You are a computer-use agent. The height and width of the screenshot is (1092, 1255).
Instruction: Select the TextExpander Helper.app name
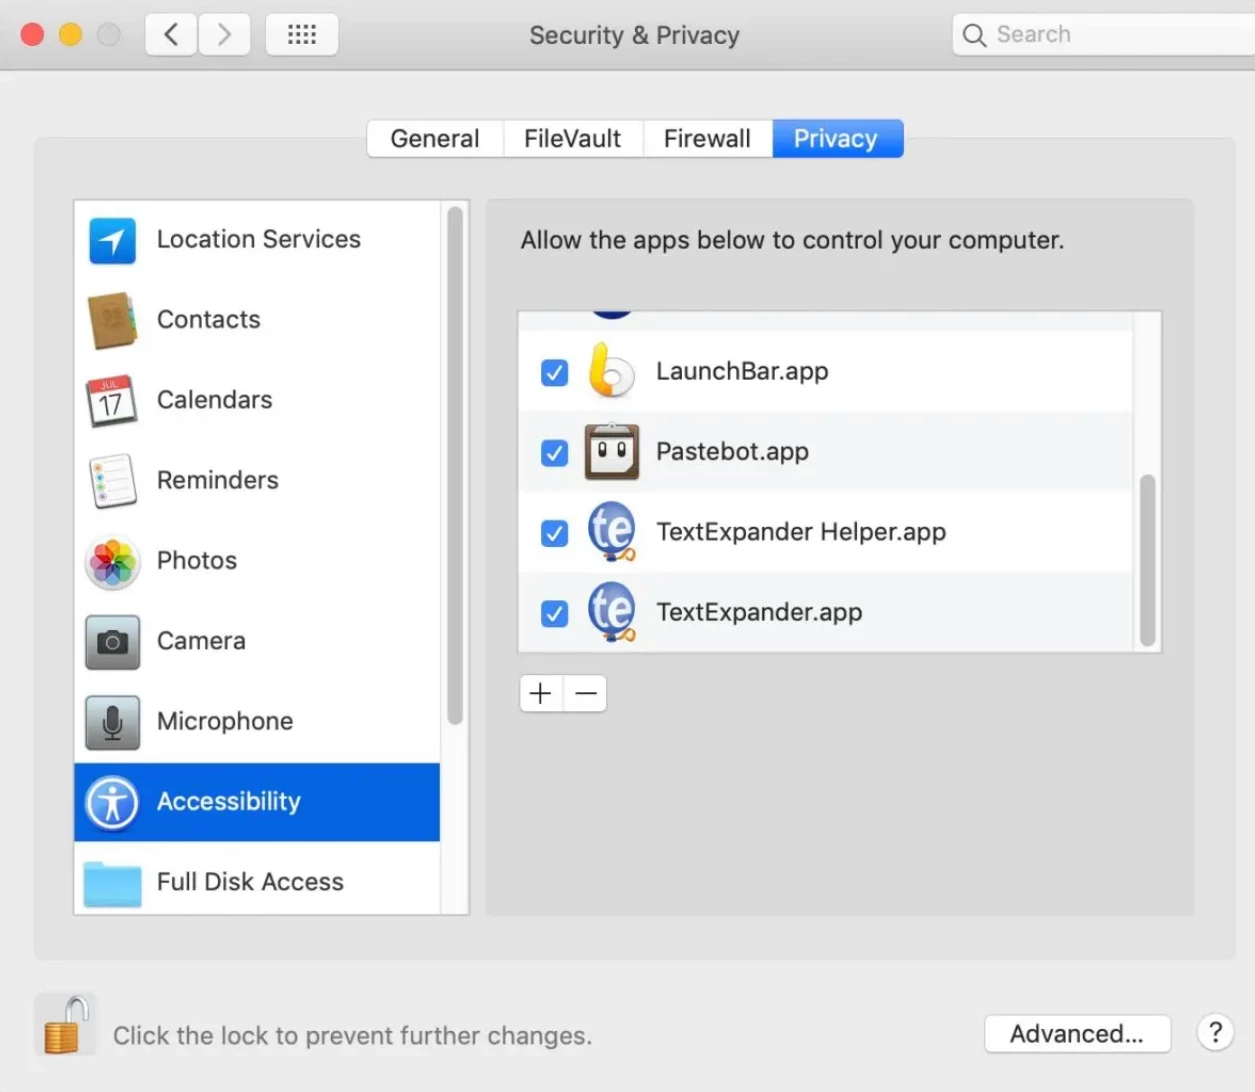(x=801, y=532)
